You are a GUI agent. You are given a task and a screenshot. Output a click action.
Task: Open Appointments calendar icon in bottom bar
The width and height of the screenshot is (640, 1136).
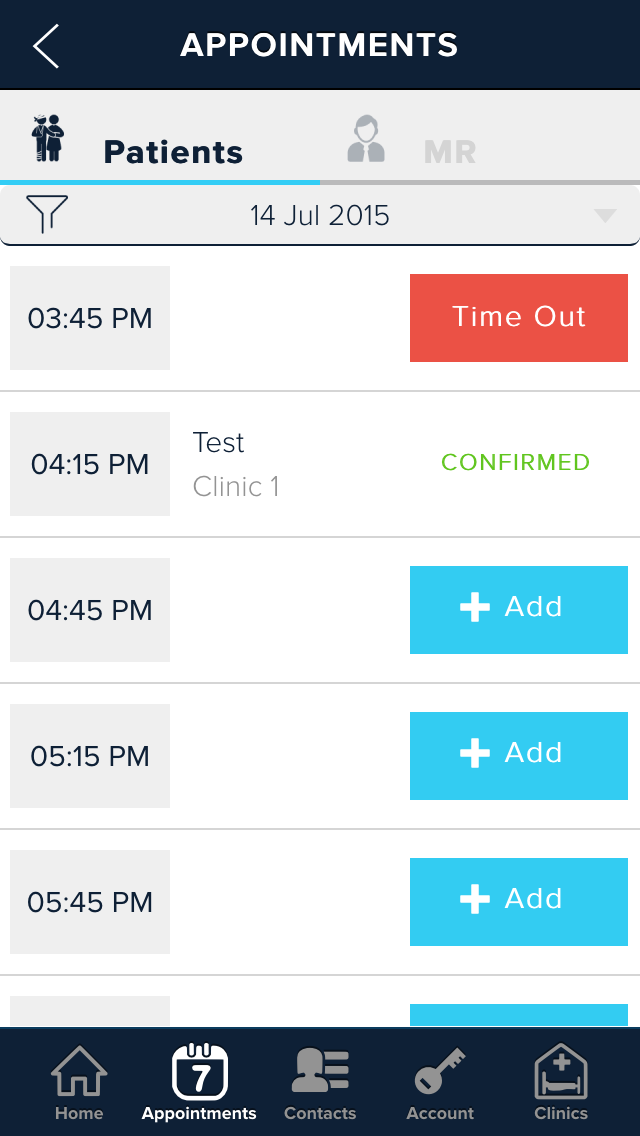(199, 1074)
